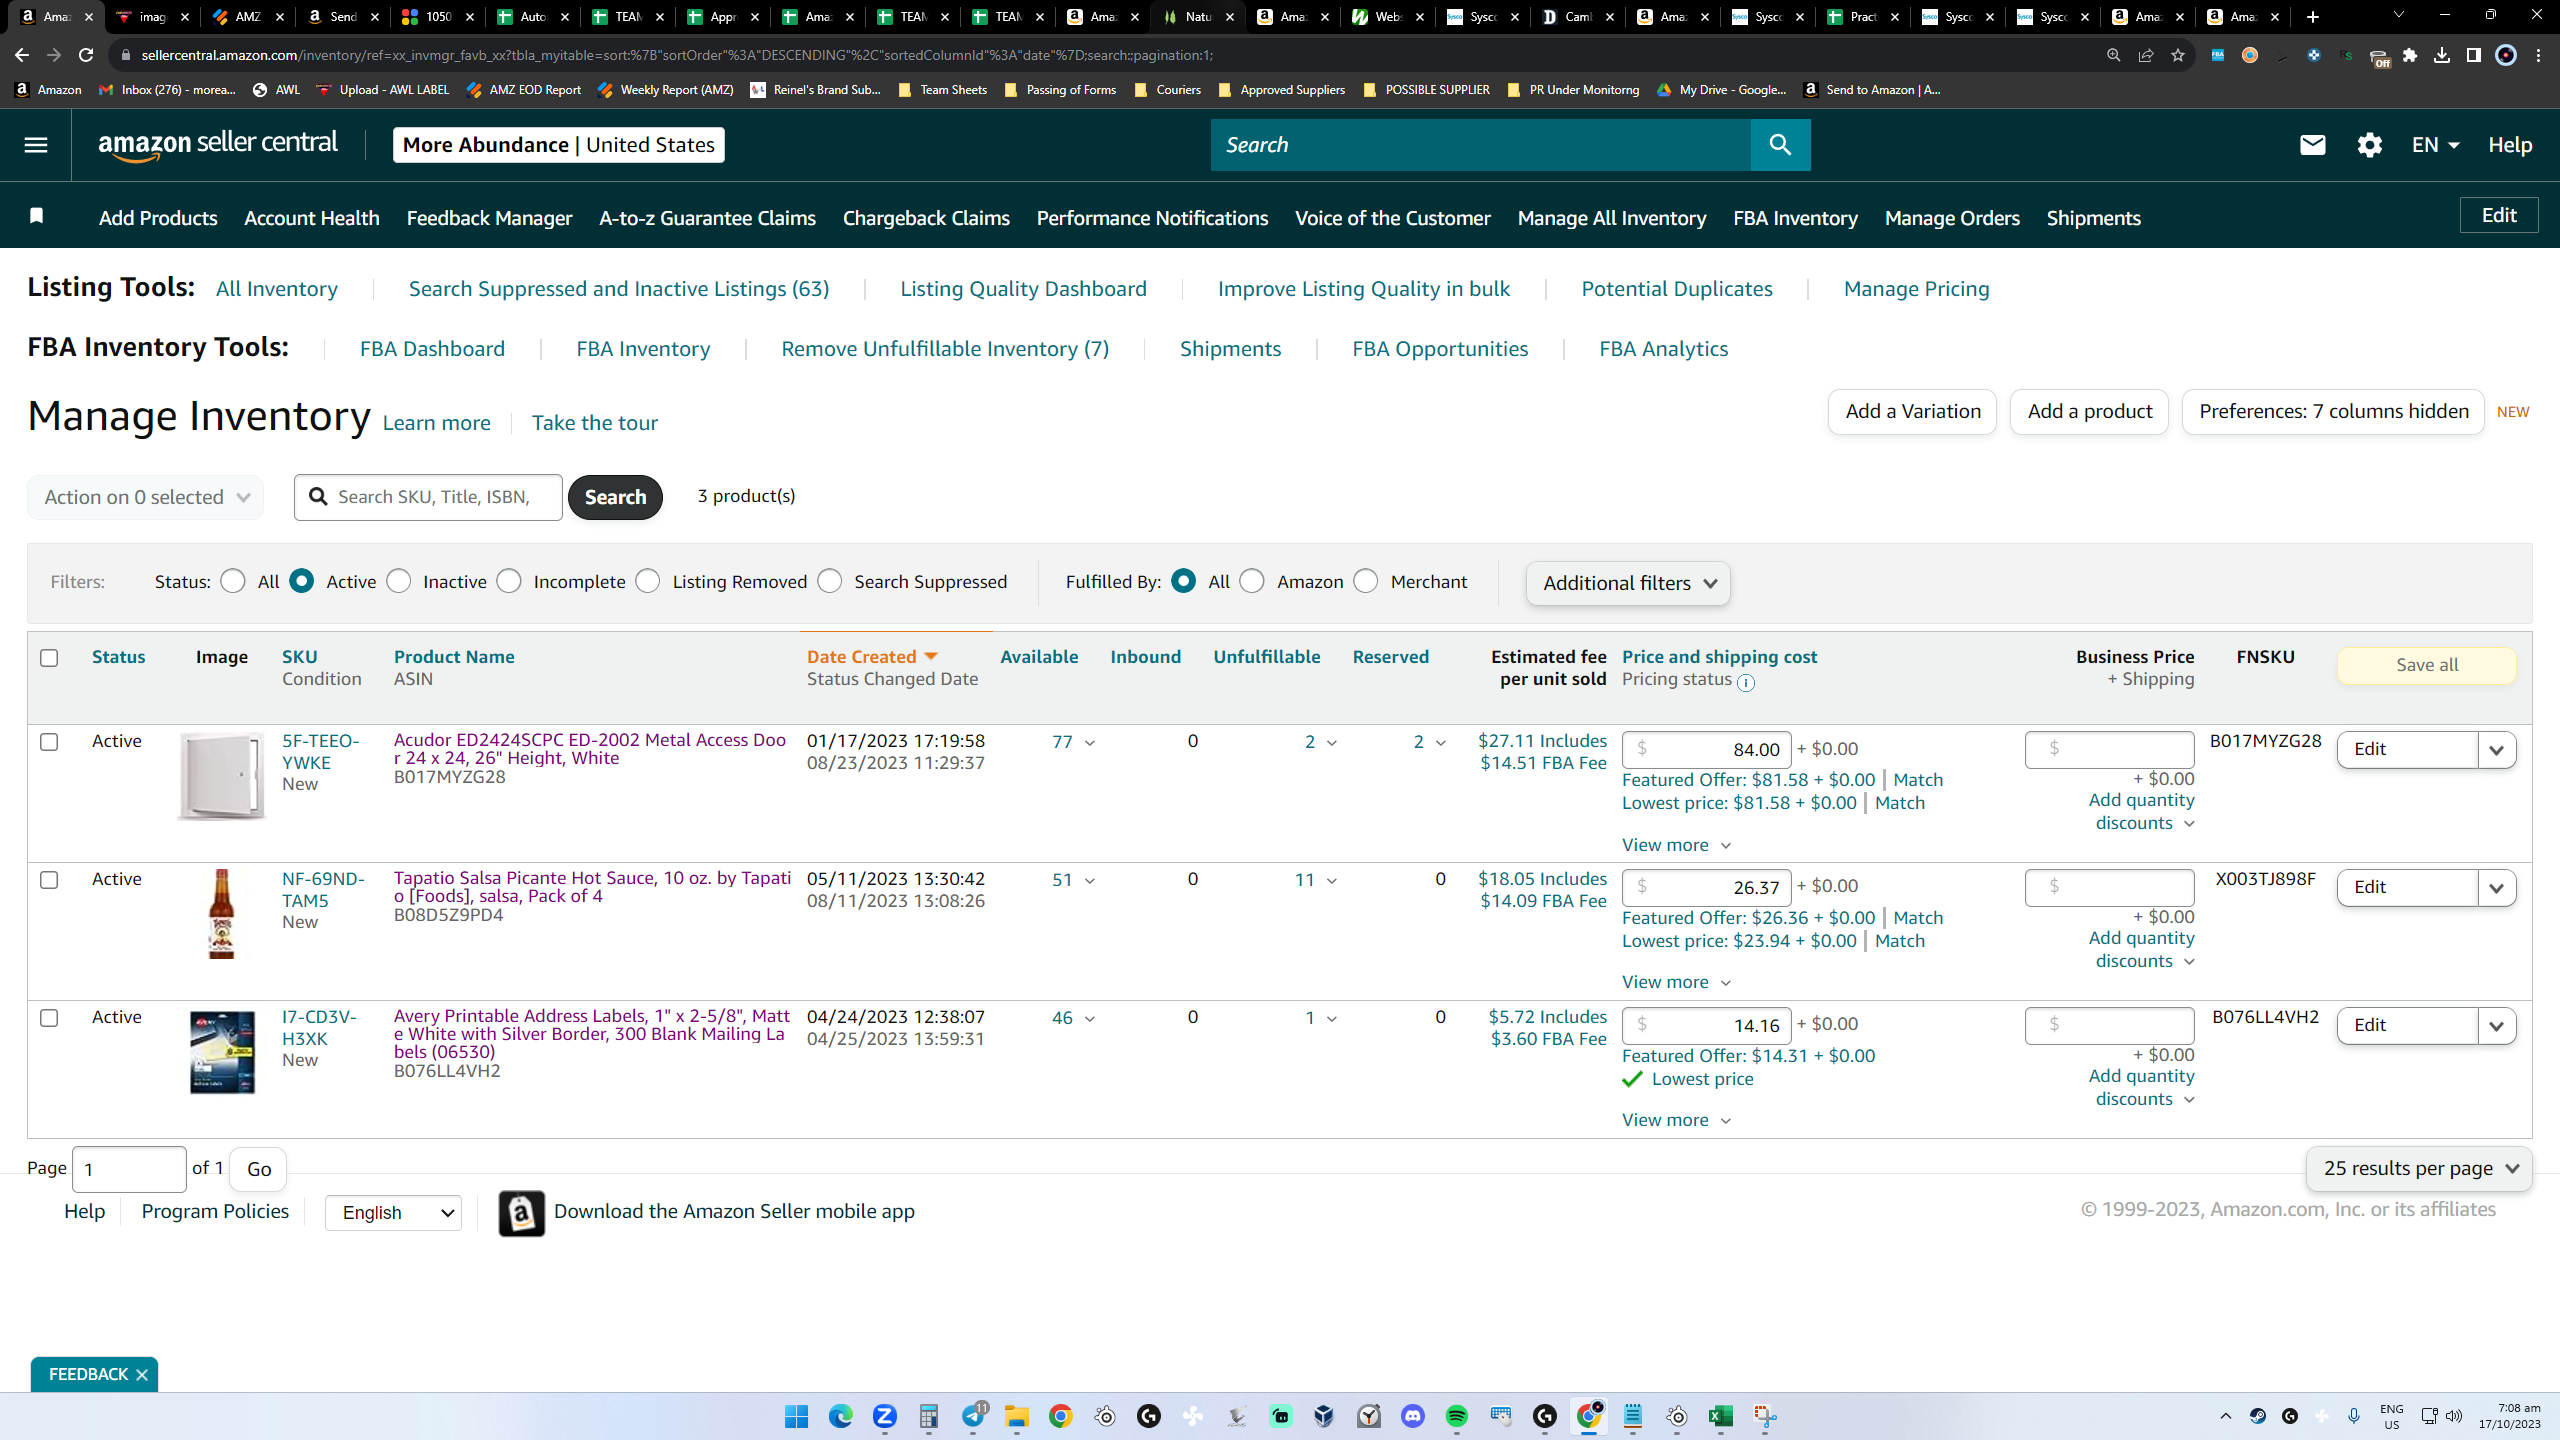2560x1440 pixels.
Task: Open the browser extensions puzzle icon
Action: click(x=2410, y=55)
